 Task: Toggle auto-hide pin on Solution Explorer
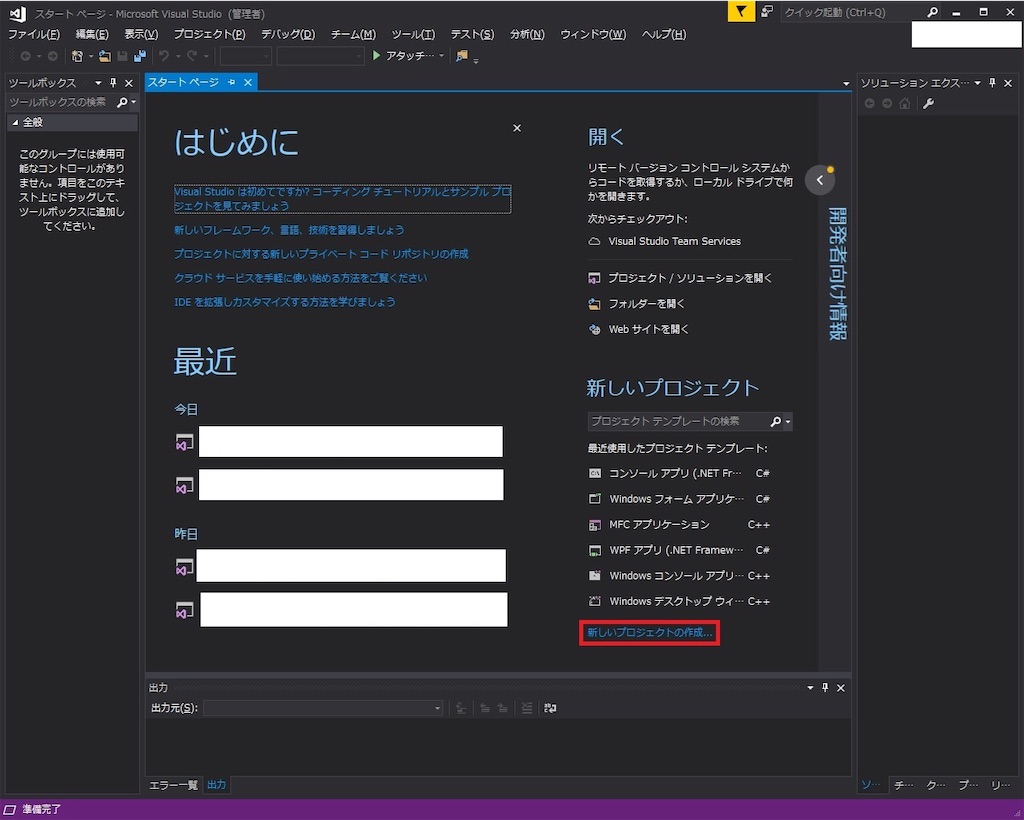992,83
